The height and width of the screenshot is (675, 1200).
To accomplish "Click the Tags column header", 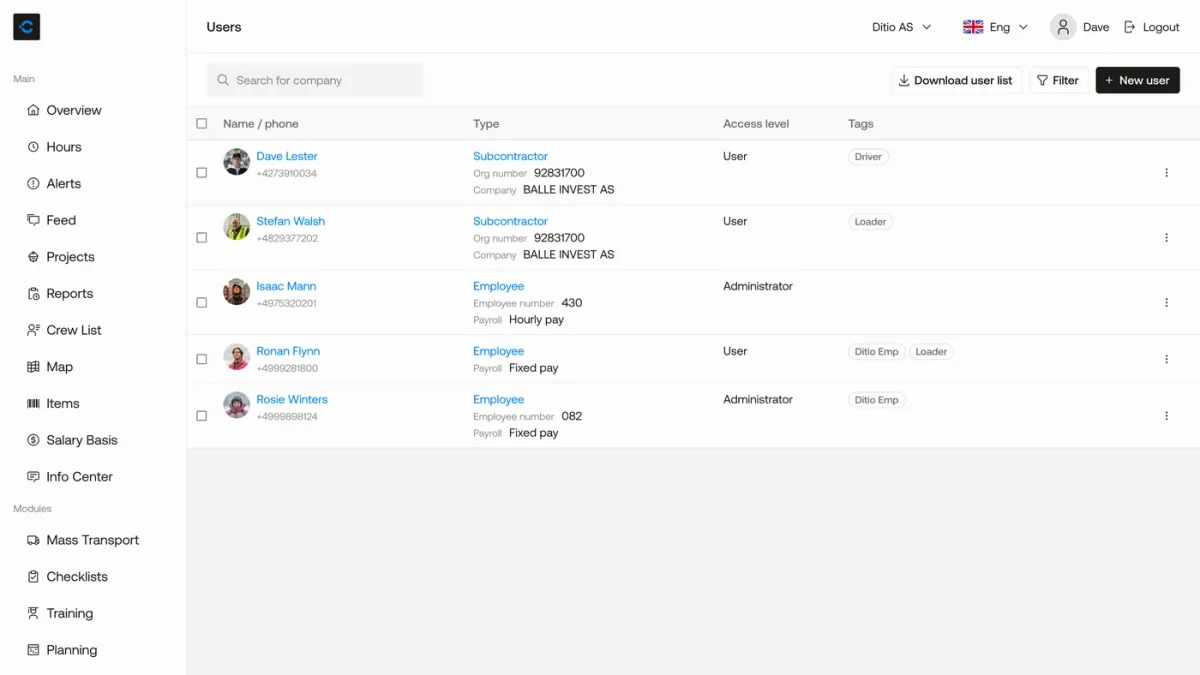I will click(x=861, y=124).
